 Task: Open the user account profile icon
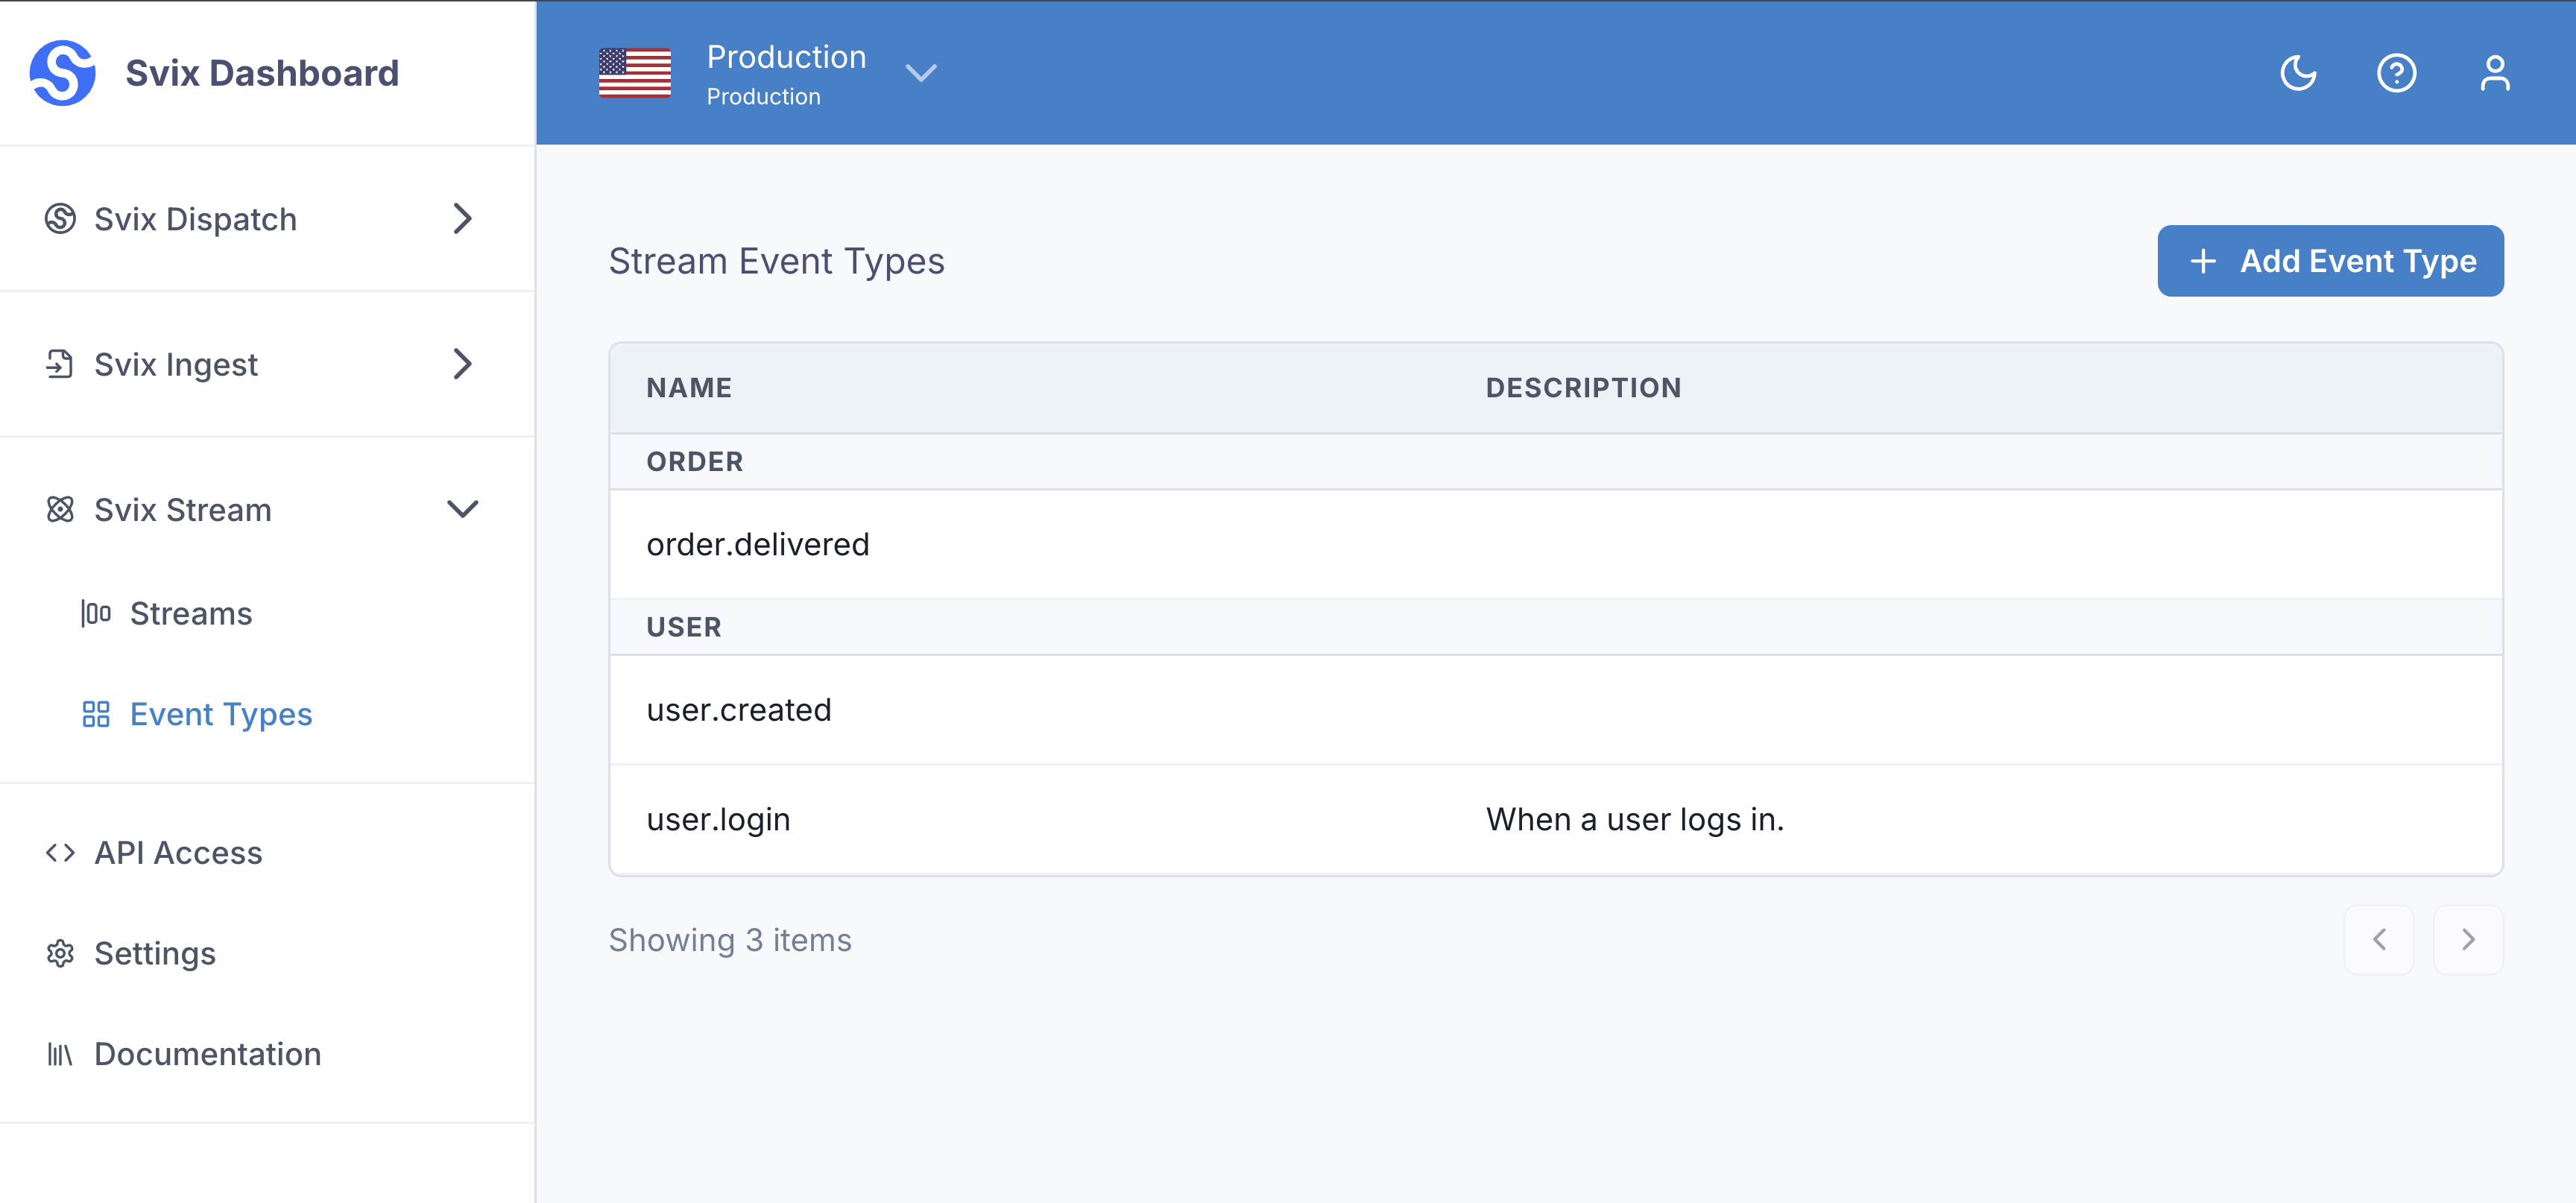pos(2494,73)
